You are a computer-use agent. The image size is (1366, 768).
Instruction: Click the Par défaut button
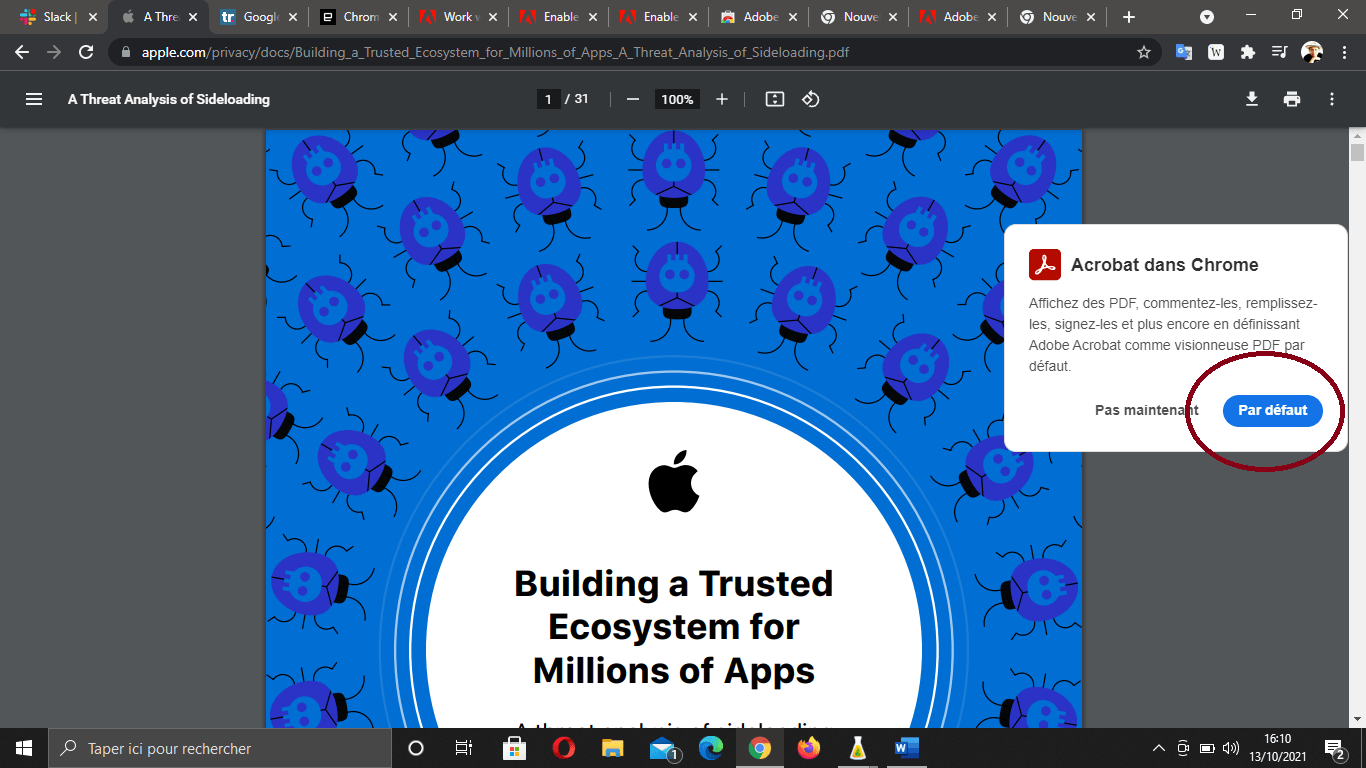click(x=1273, y=410)
